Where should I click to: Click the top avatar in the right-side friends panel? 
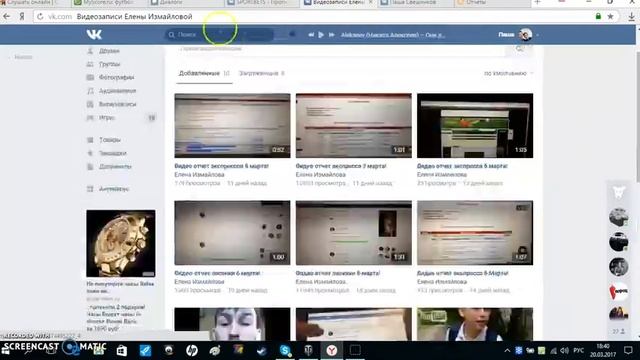point(618,217)
